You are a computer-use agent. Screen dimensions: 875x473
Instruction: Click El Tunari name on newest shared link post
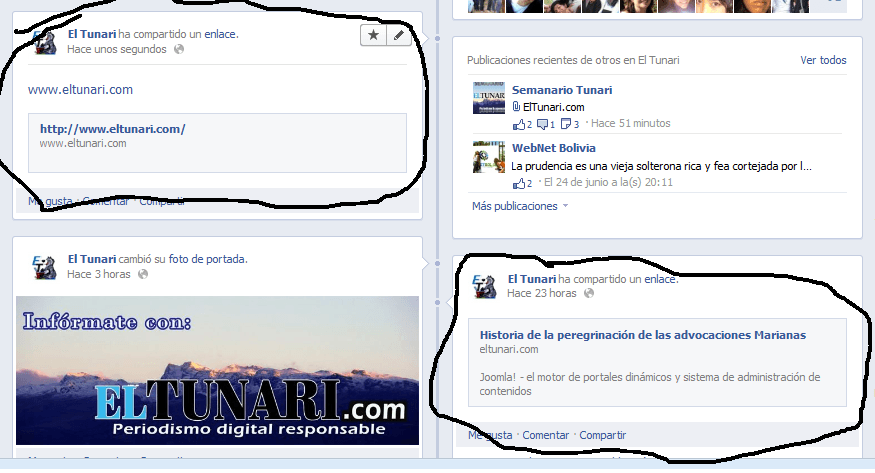click(x=92, y=34)
